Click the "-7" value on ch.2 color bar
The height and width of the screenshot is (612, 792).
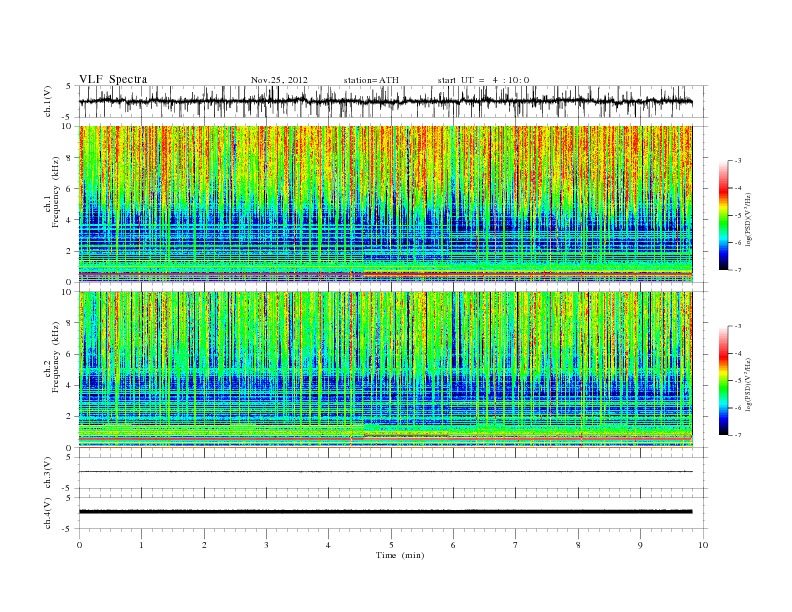[737, 435]
